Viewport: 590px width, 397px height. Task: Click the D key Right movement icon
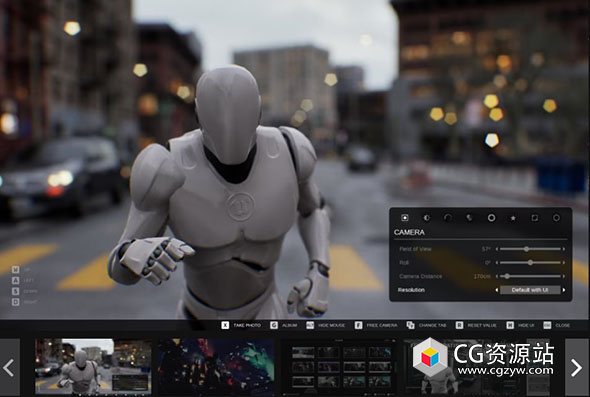coord(15,302)
